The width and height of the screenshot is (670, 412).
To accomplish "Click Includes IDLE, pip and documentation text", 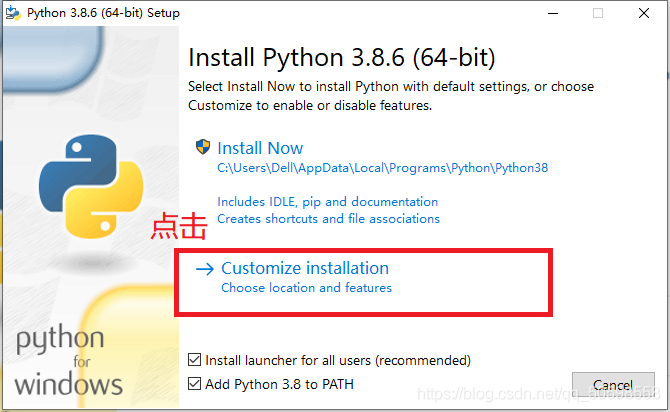I will coord(327,201).
